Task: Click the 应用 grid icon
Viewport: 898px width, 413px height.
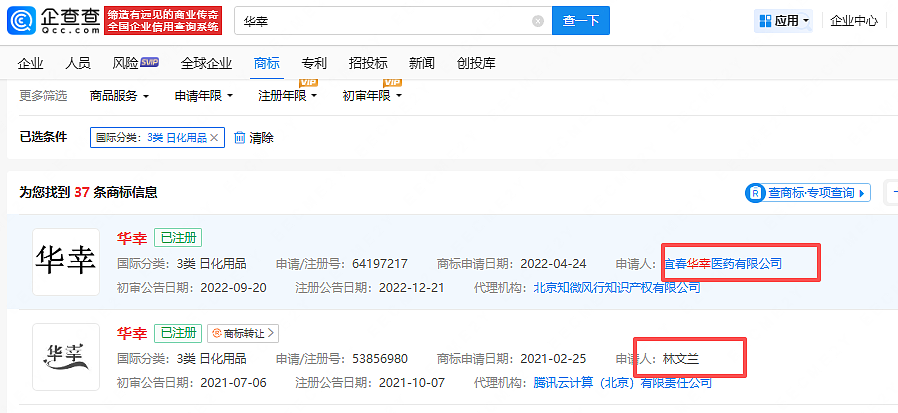Action: coord(765,21)
